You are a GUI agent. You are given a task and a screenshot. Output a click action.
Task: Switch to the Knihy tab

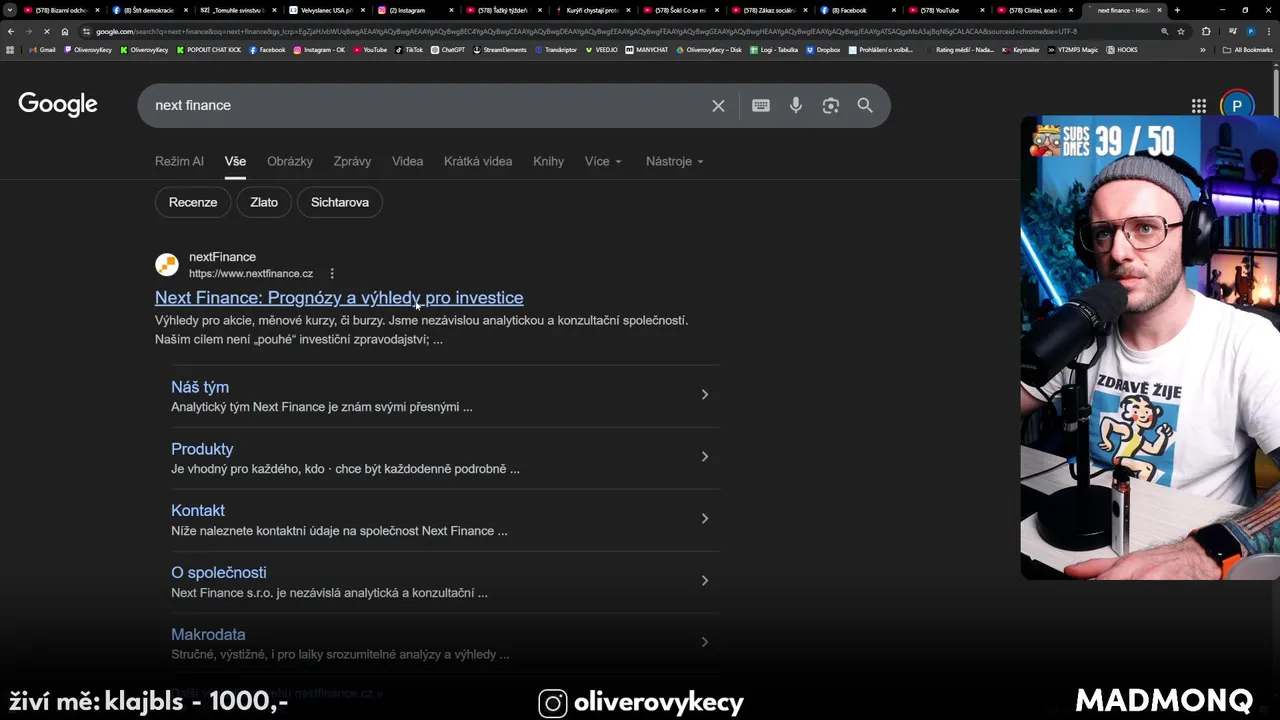coord(548,161)
